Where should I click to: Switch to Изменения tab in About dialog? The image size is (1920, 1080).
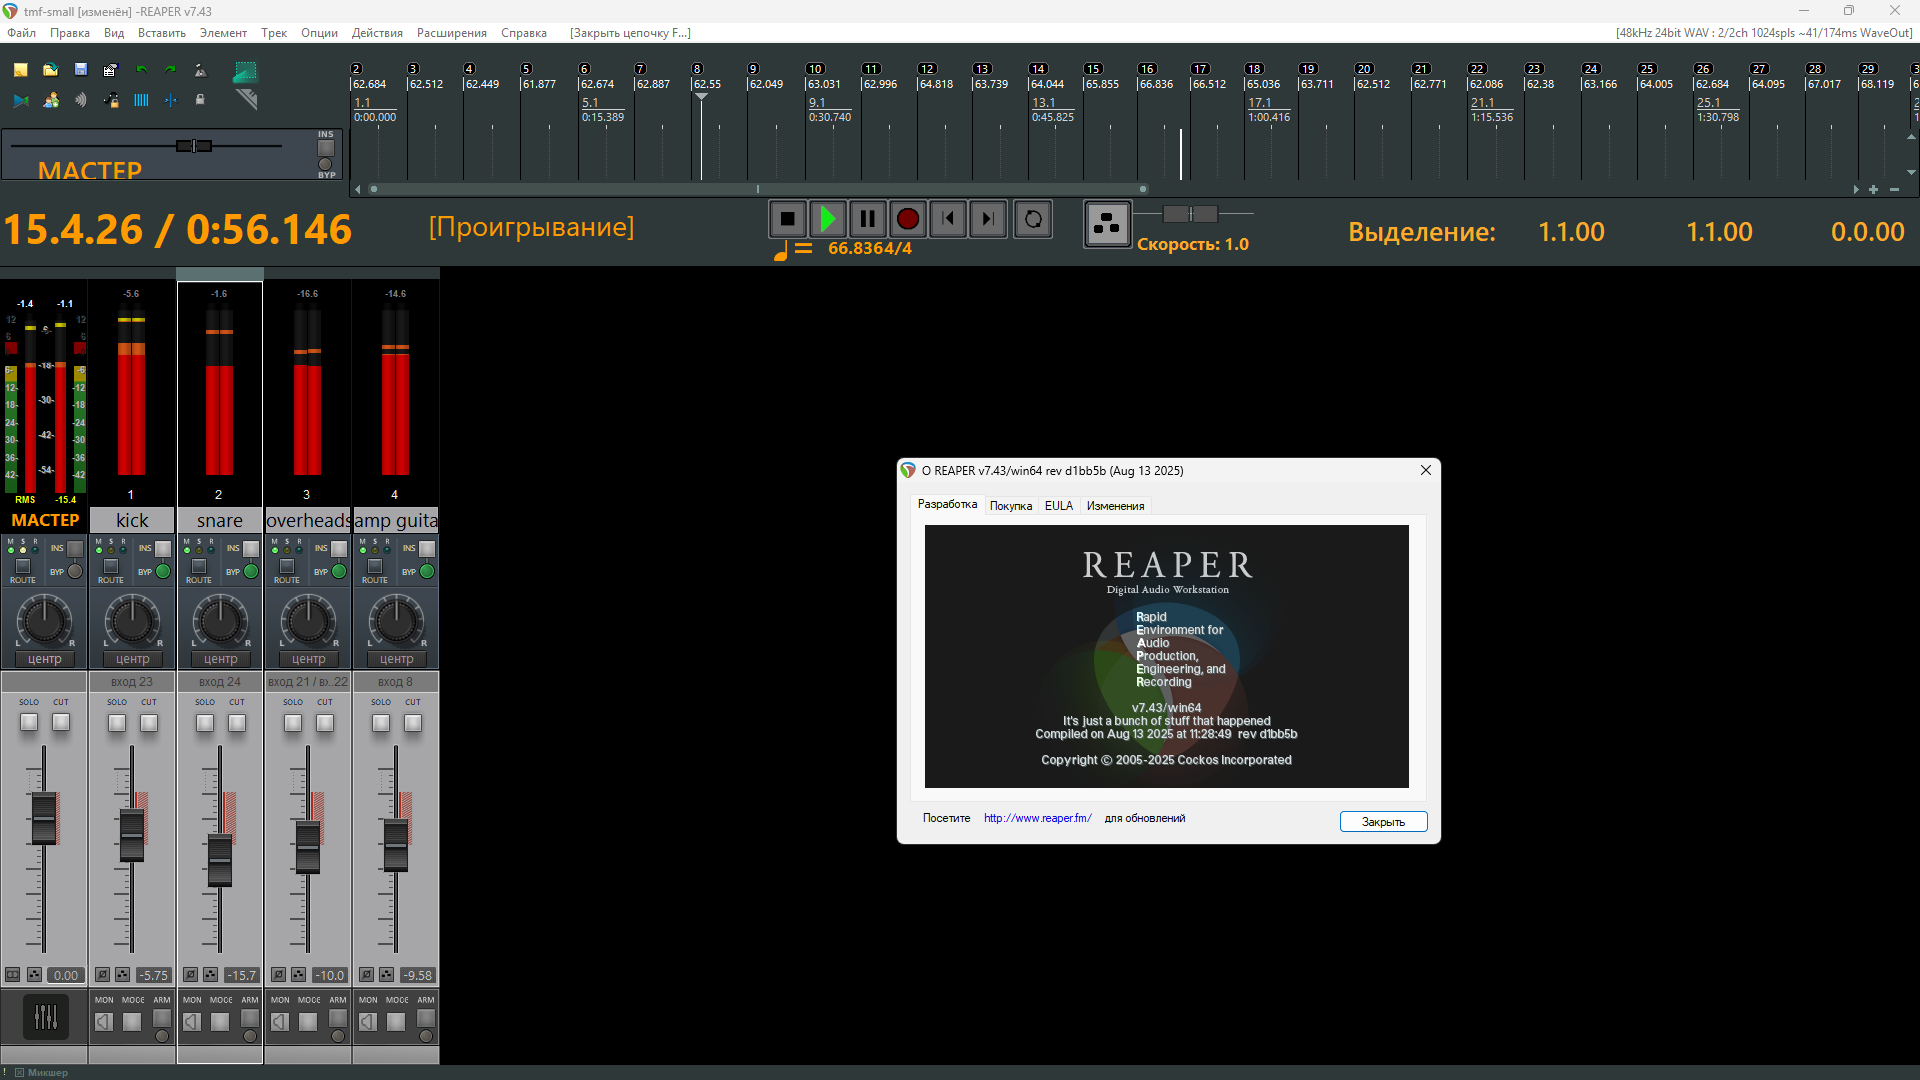coord(1115,506)
